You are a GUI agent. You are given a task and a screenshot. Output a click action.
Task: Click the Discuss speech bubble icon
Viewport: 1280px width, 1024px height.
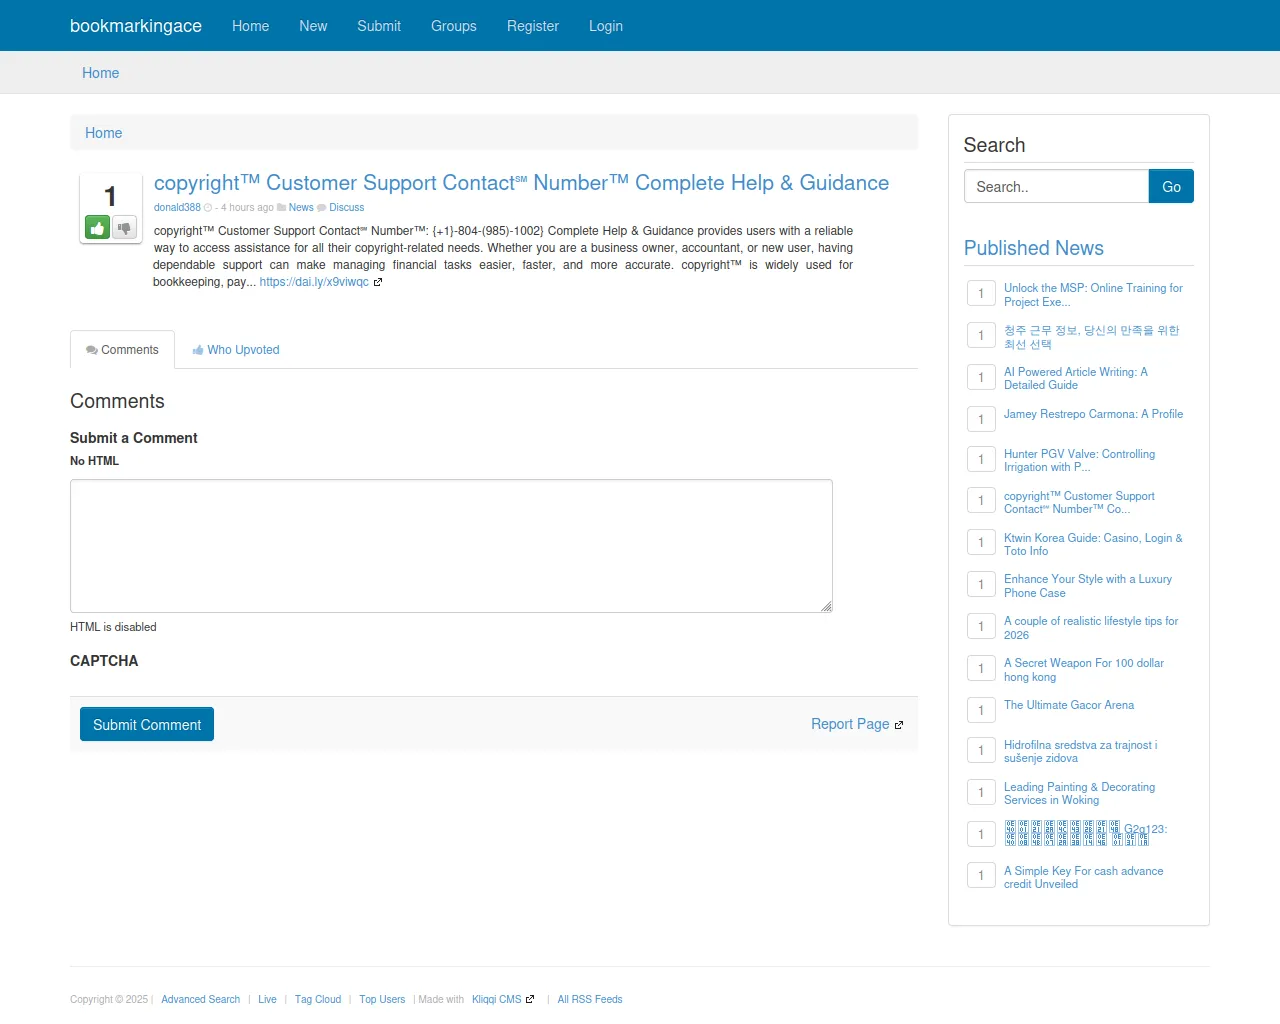tap(322, 208)
